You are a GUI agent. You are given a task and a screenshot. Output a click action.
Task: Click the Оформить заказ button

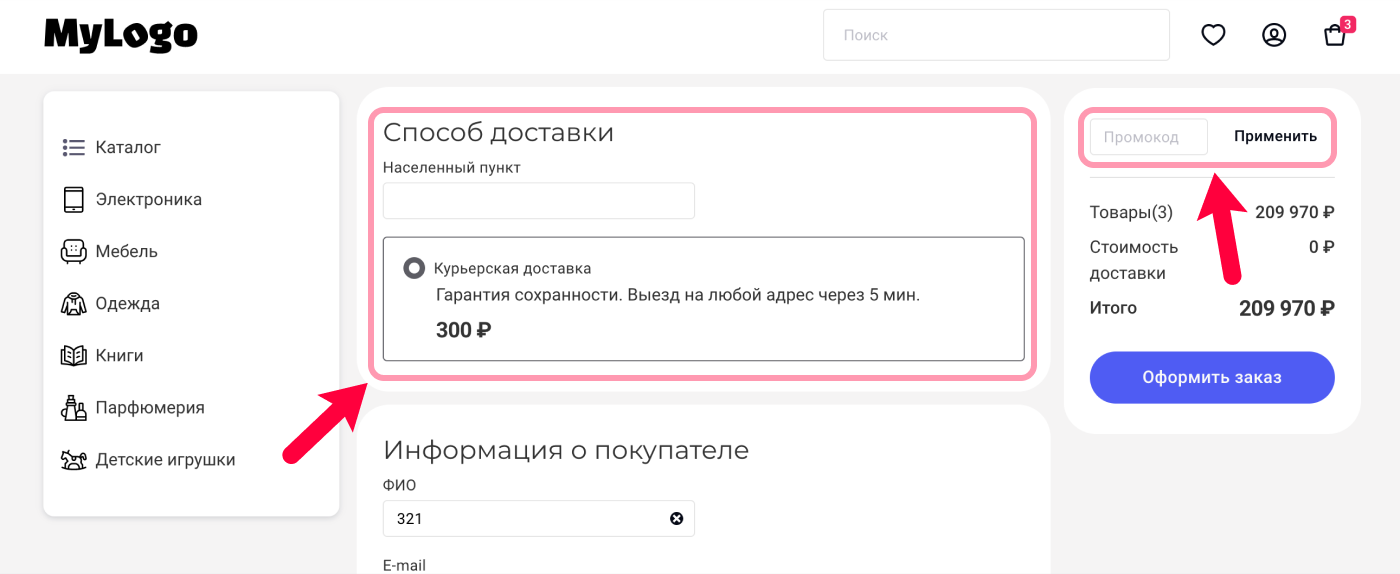click(1212, 377)
